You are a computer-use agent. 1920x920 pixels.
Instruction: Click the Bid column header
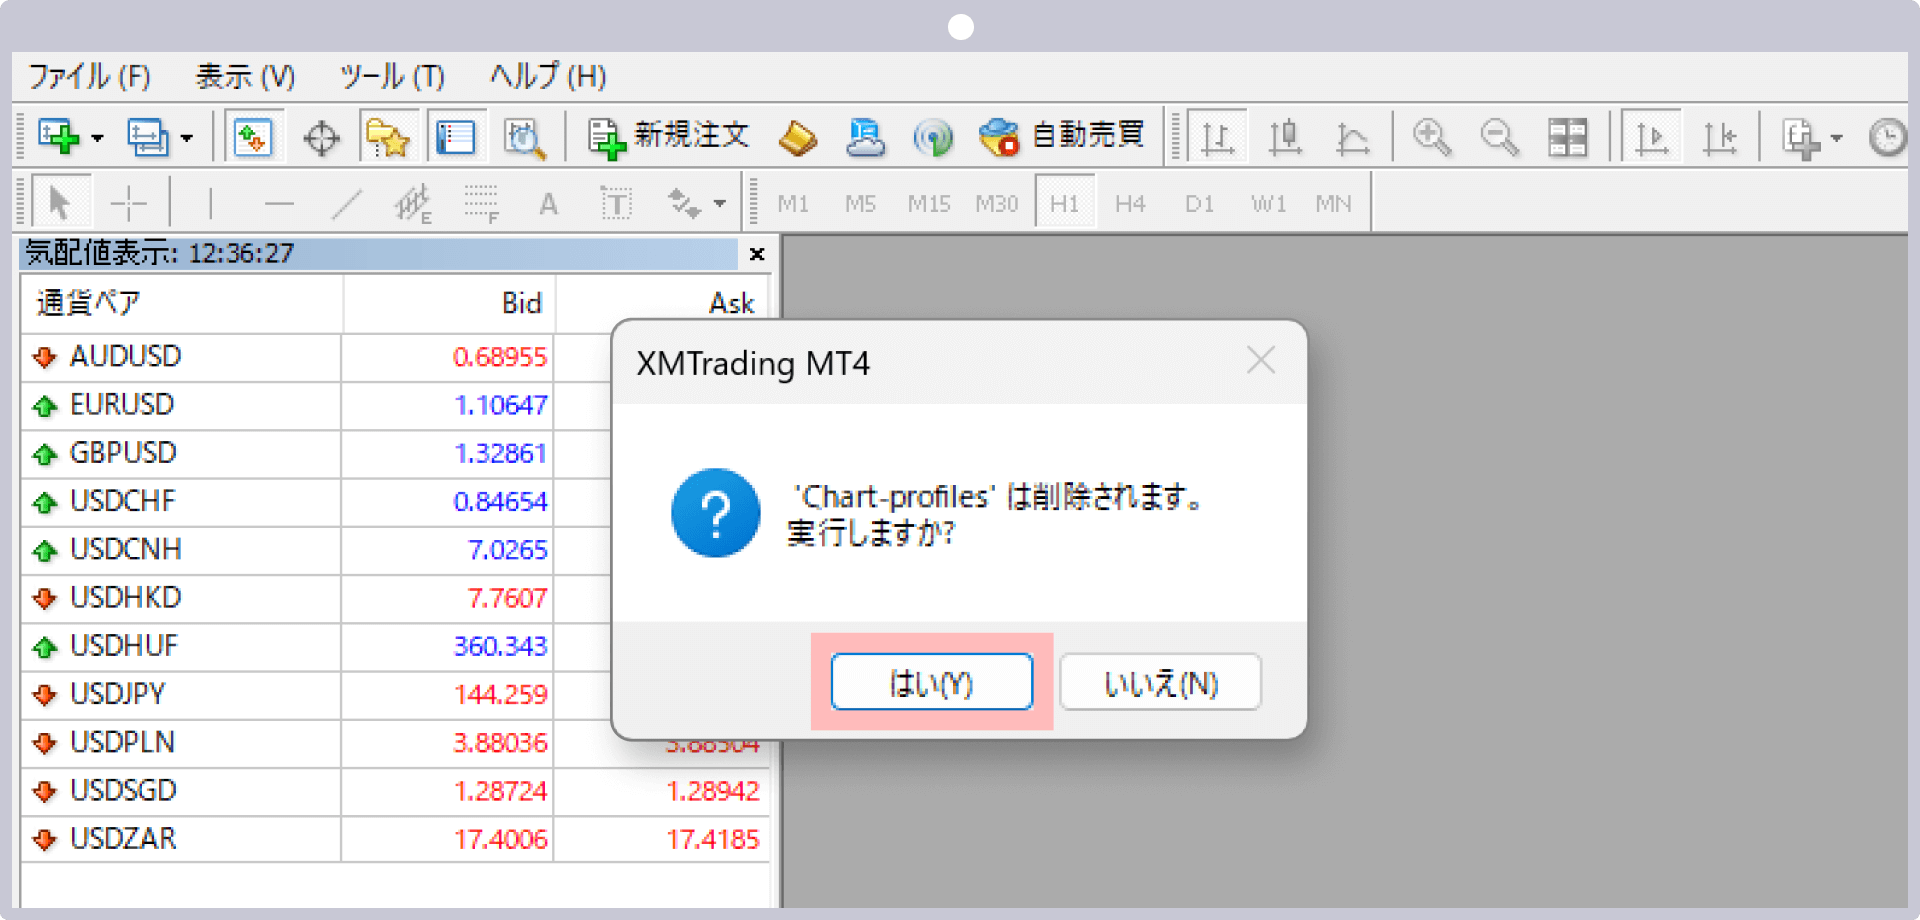point(449,303)
